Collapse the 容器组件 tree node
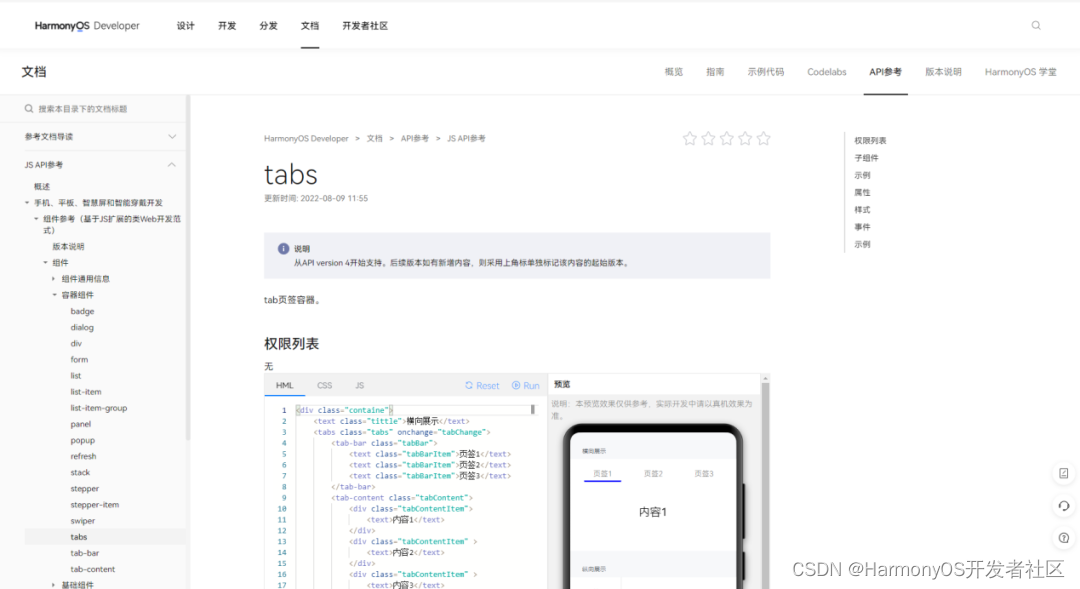This screenshot has height=589, width=1080. pyautogui.click(x=54, y=295)
